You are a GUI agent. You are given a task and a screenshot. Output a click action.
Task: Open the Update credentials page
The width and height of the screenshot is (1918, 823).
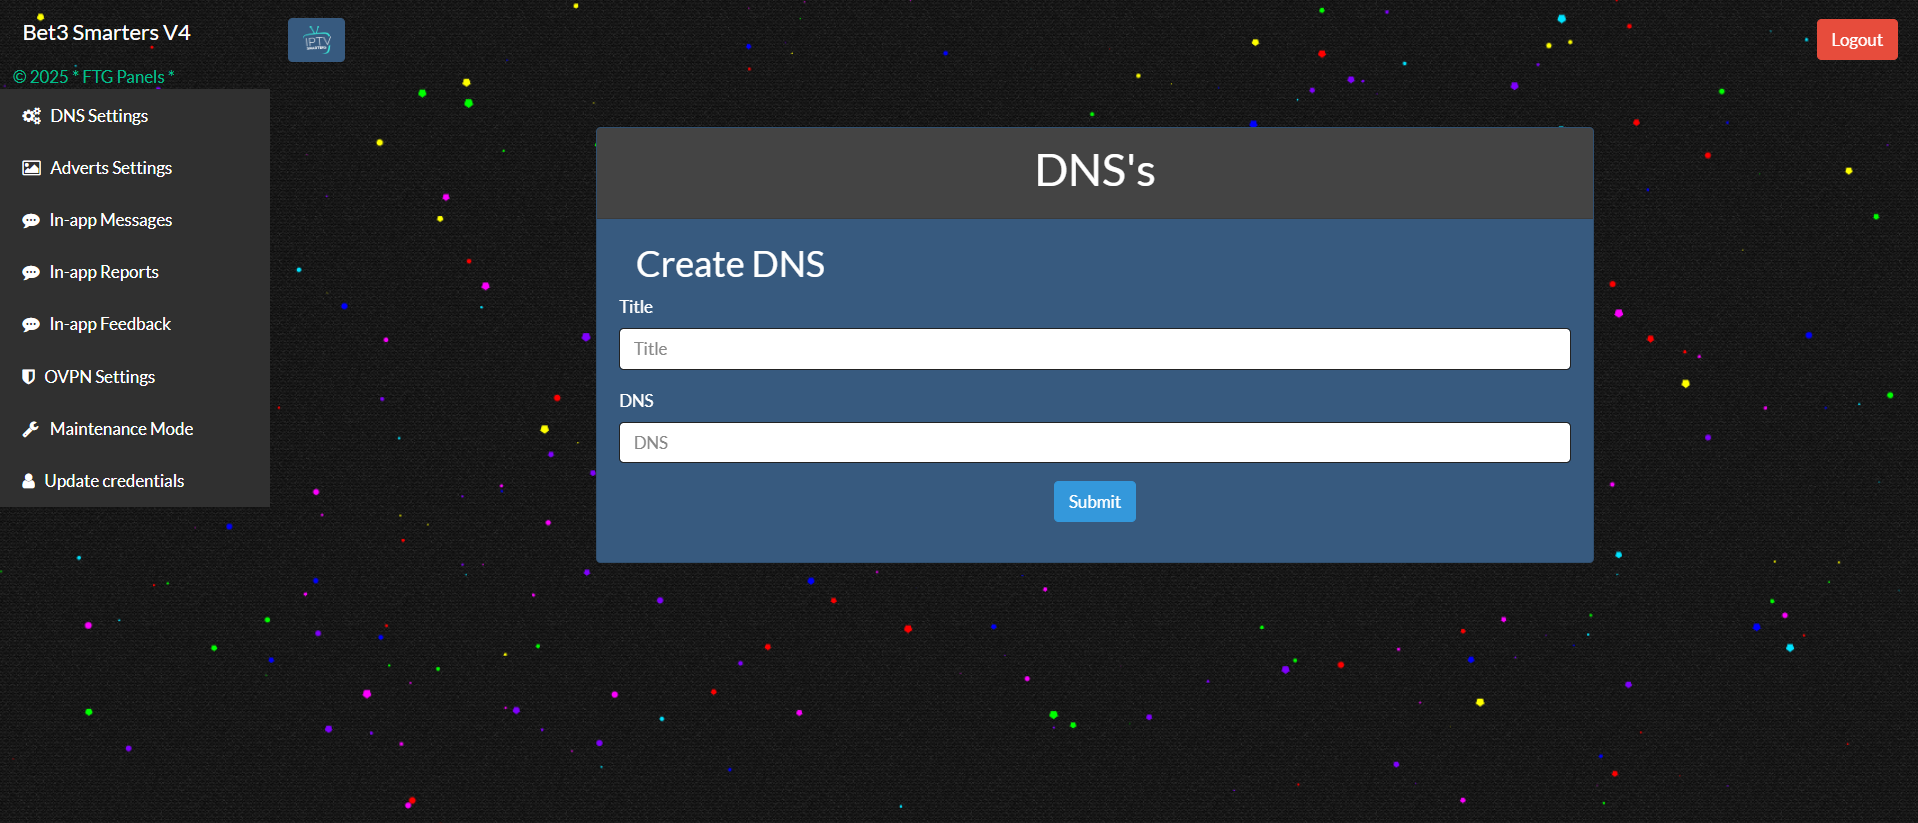[x=114, y=481]
